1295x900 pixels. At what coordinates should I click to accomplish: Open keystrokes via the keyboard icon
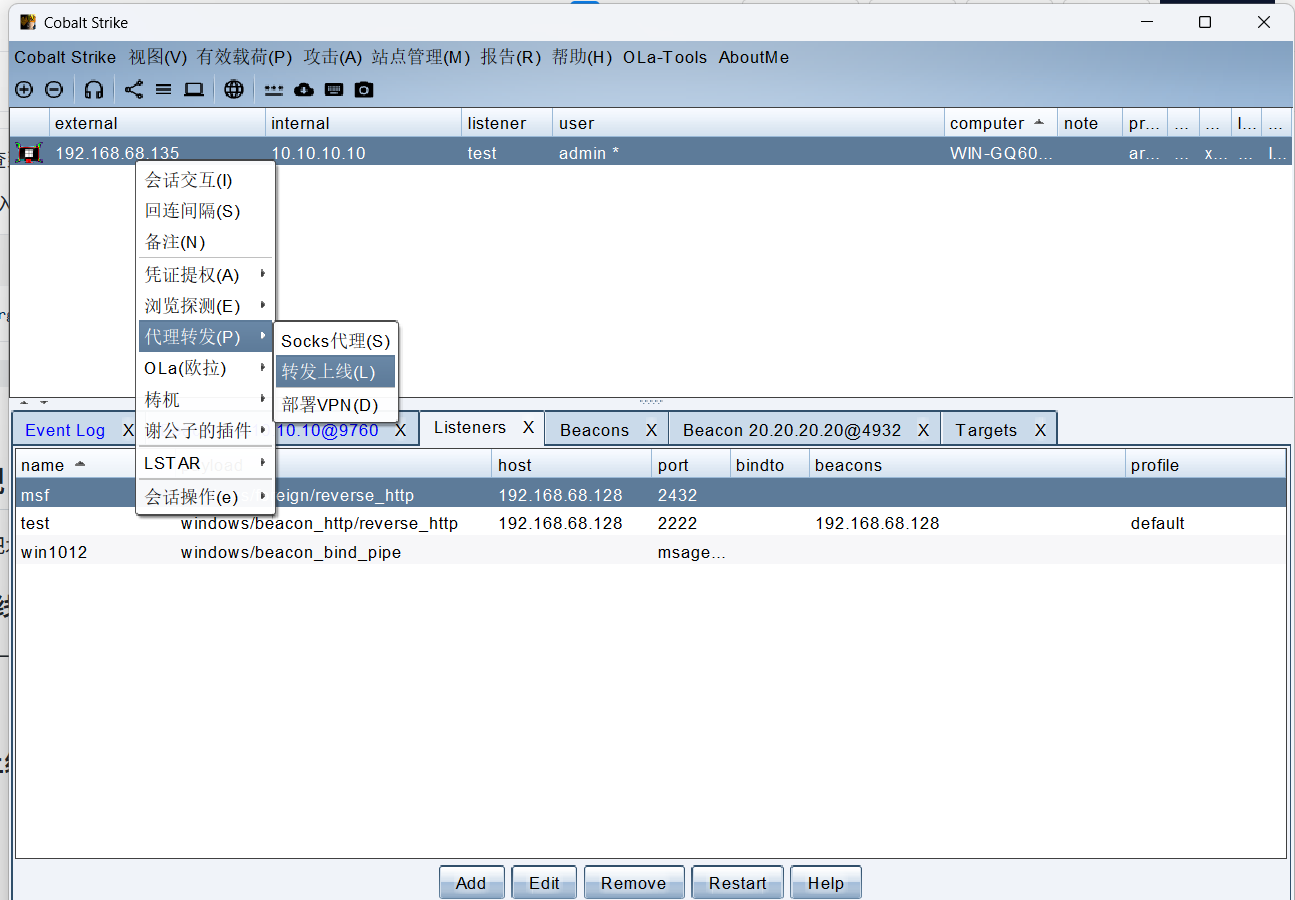[x=334, y=90]
